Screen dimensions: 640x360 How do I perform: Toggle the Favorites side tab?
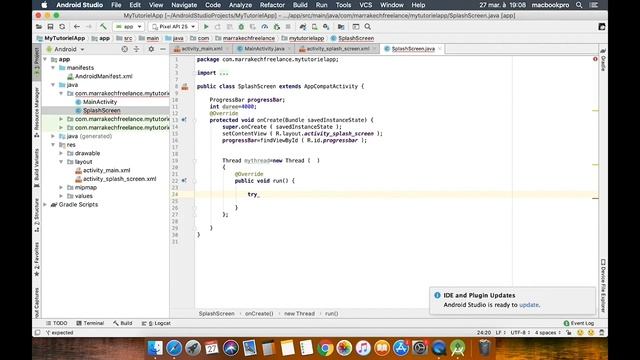pos(37,259)
